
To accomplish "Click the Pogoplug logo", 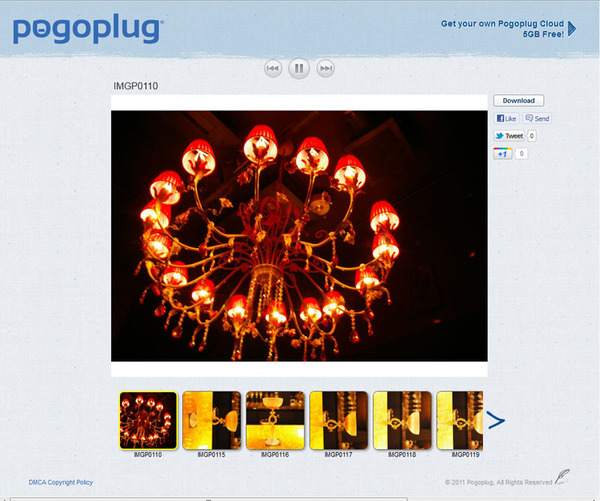I will coord(88,30).
